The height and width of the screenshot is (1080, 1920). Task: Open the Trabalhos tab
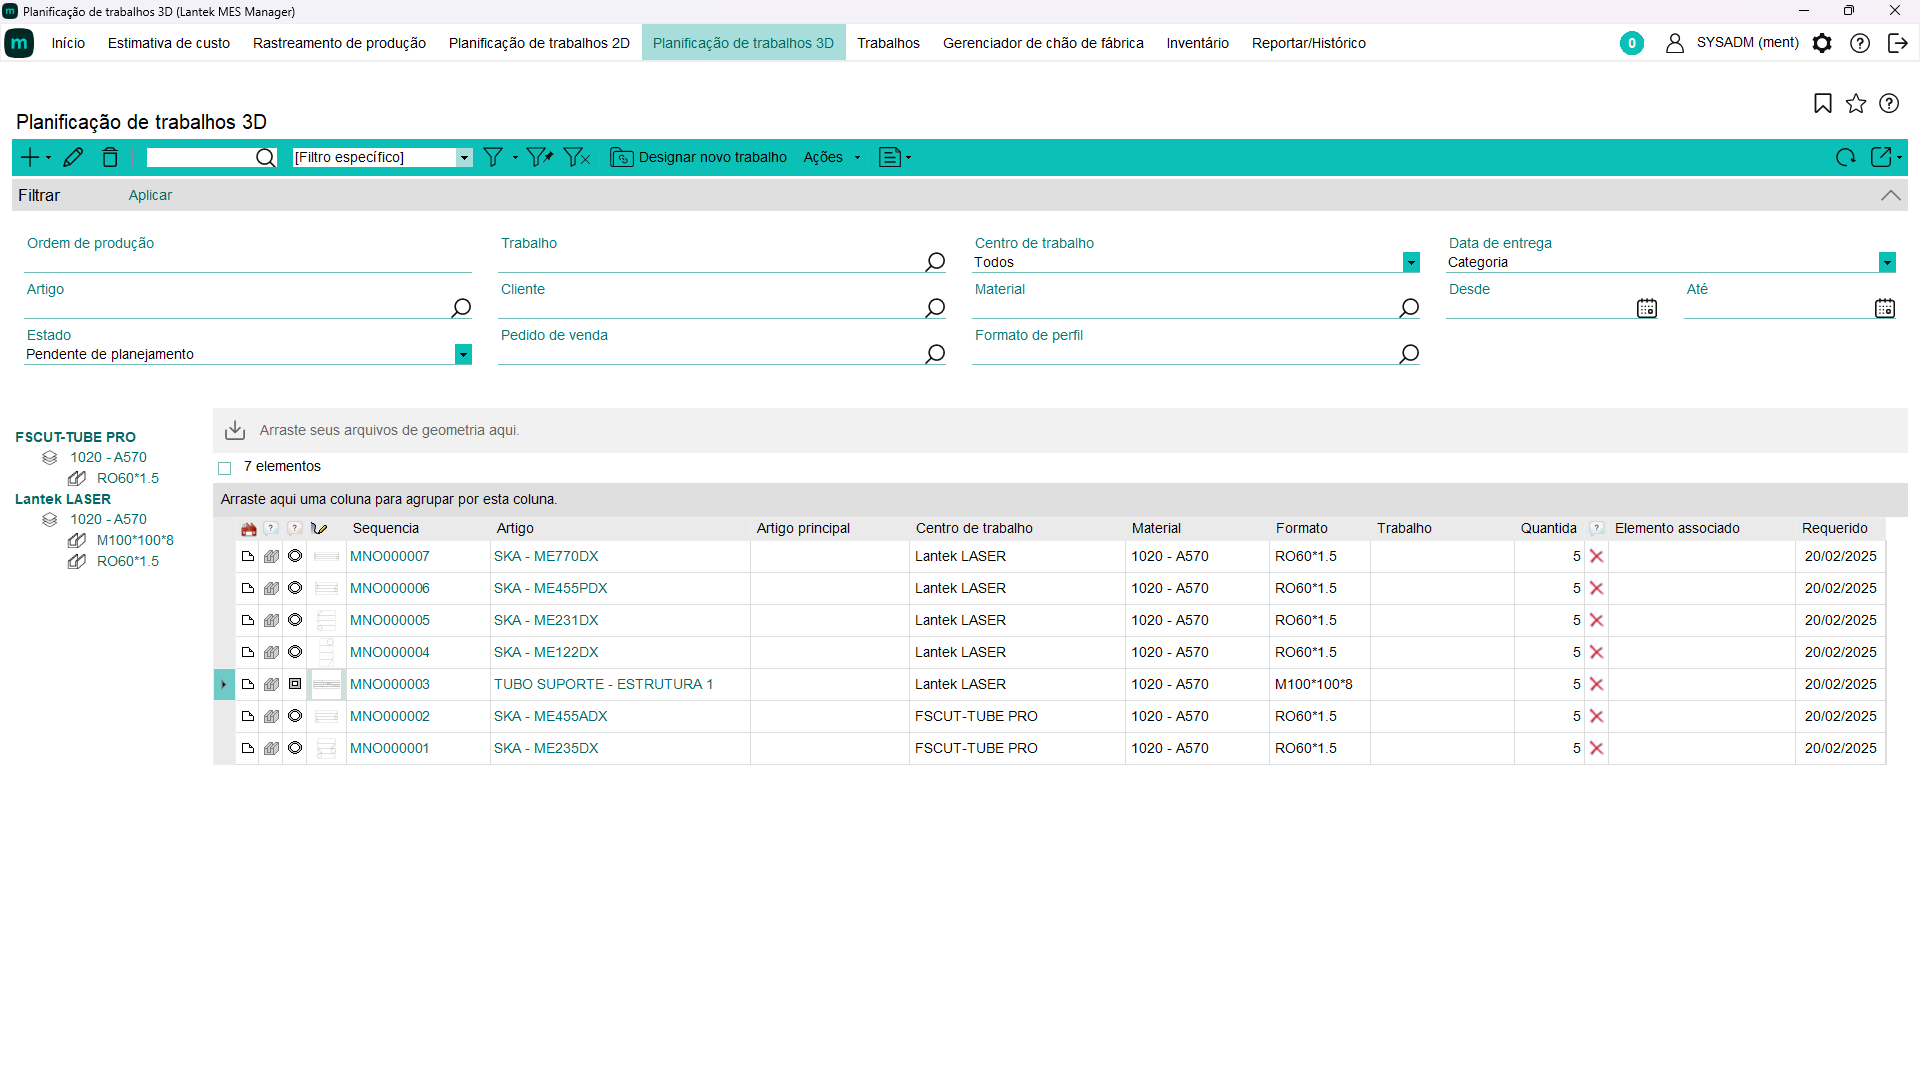click(888, 43)
